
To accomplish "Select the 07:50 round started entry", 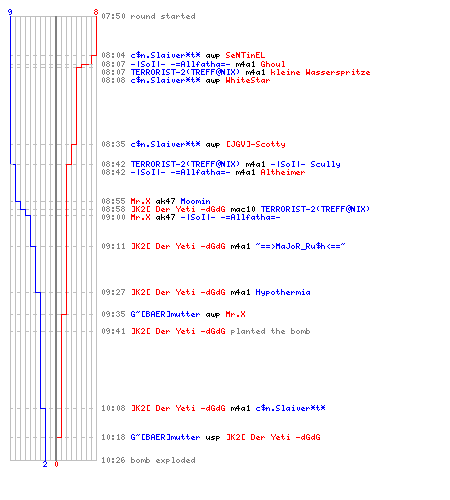I will pyautogui.click(x=148, y=16).
